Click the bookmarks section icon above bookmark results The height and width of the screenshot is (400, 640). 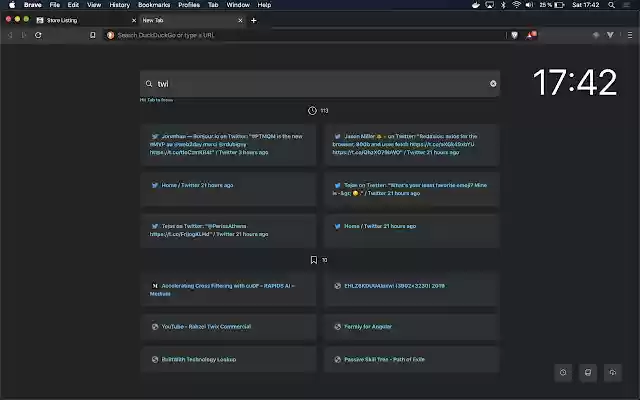coord(313,260)
